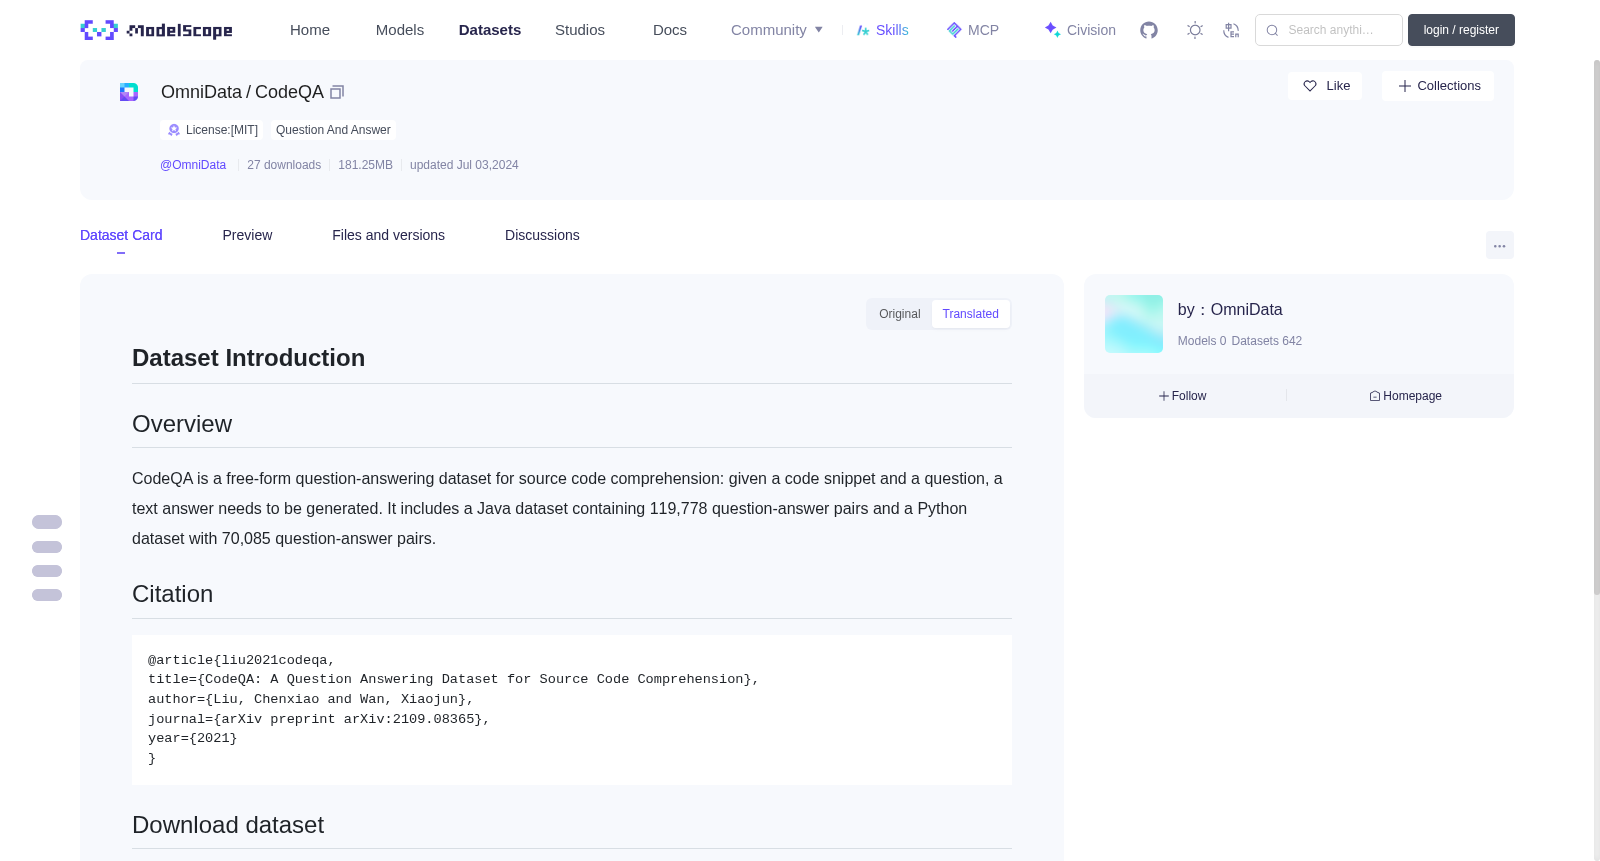
Task: Toggle the light/dark theme sun icon
Action: (1195, 30)
